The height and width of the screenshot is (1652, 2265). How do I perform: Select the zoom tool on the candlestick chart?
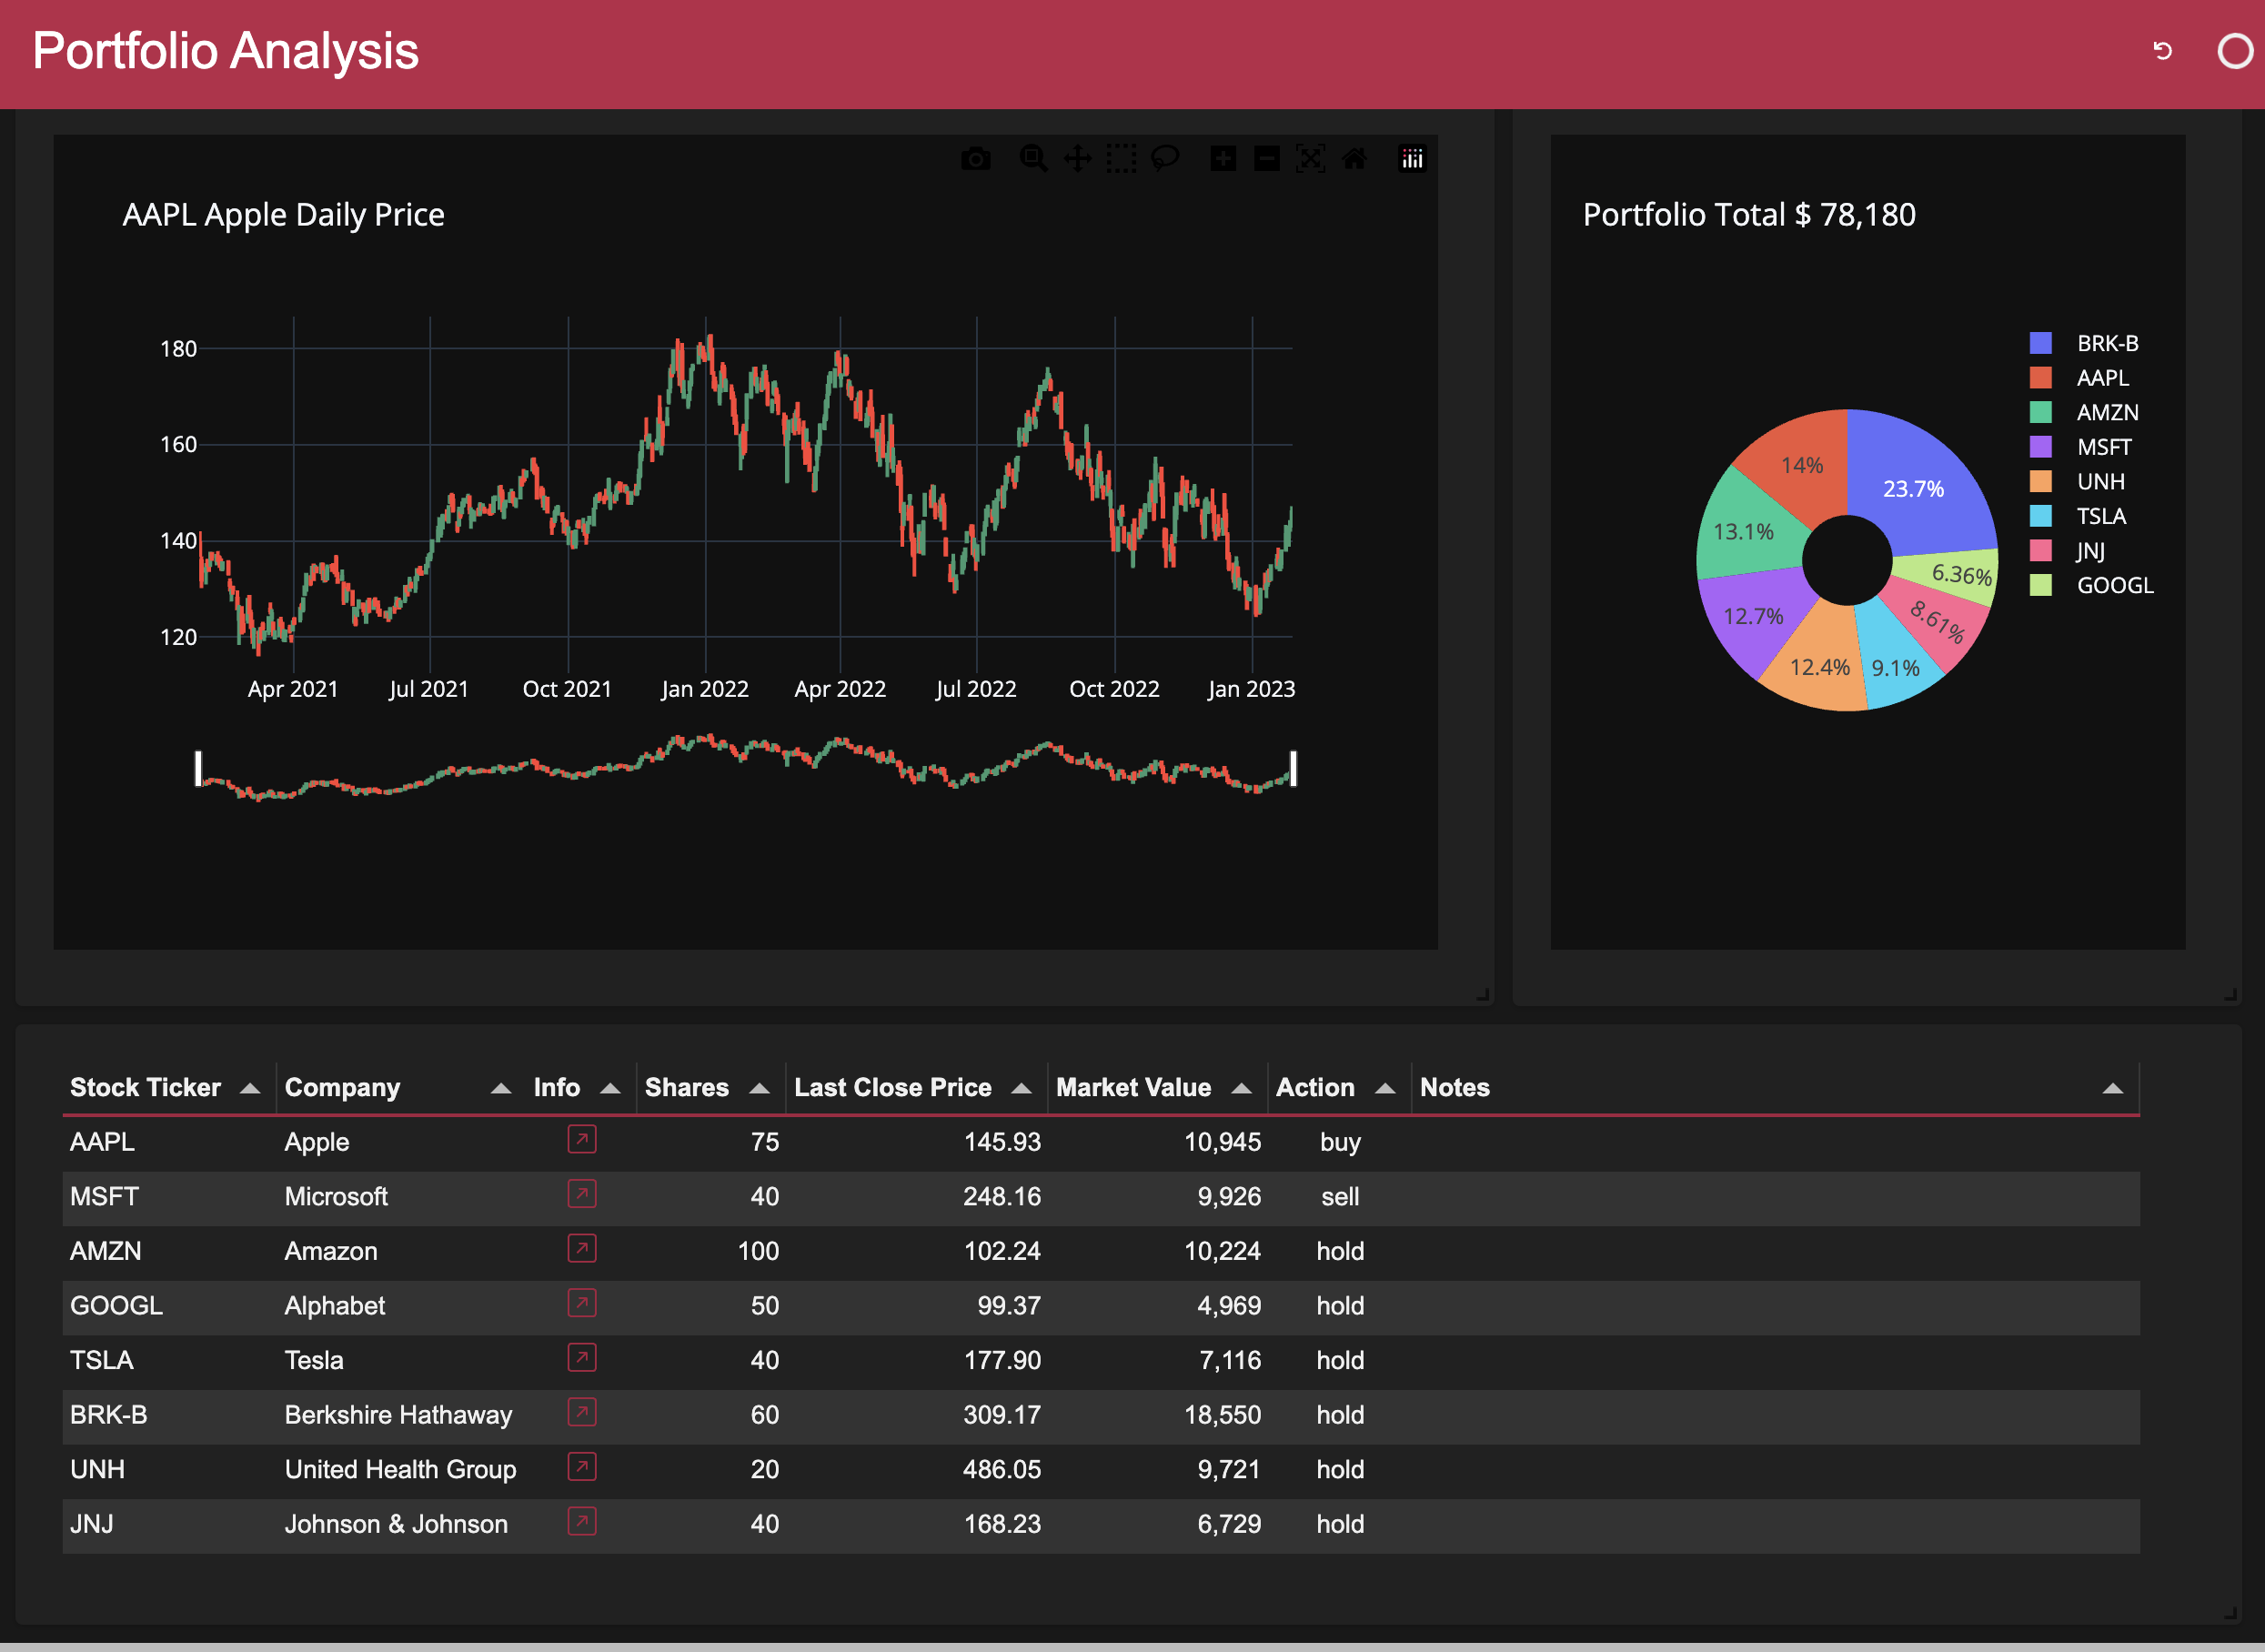click(1034, 158)
